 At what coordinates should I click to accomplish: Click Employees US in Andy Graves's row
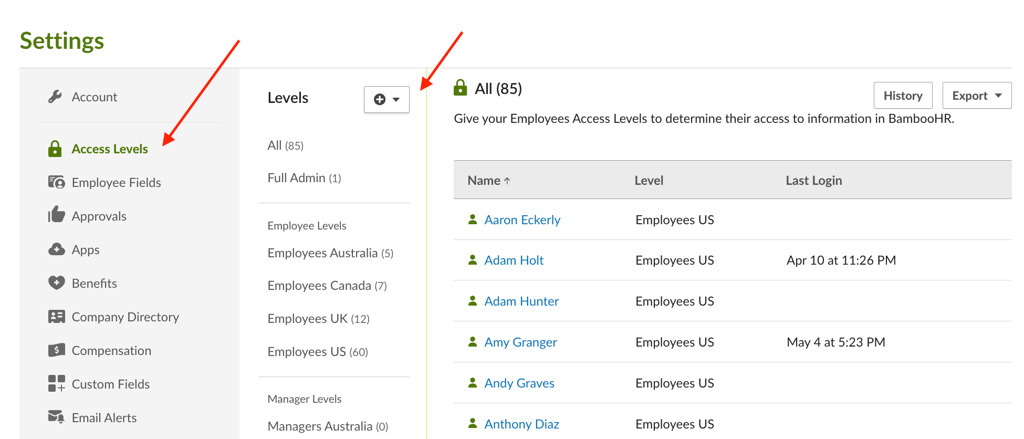[x=675, y=383]
